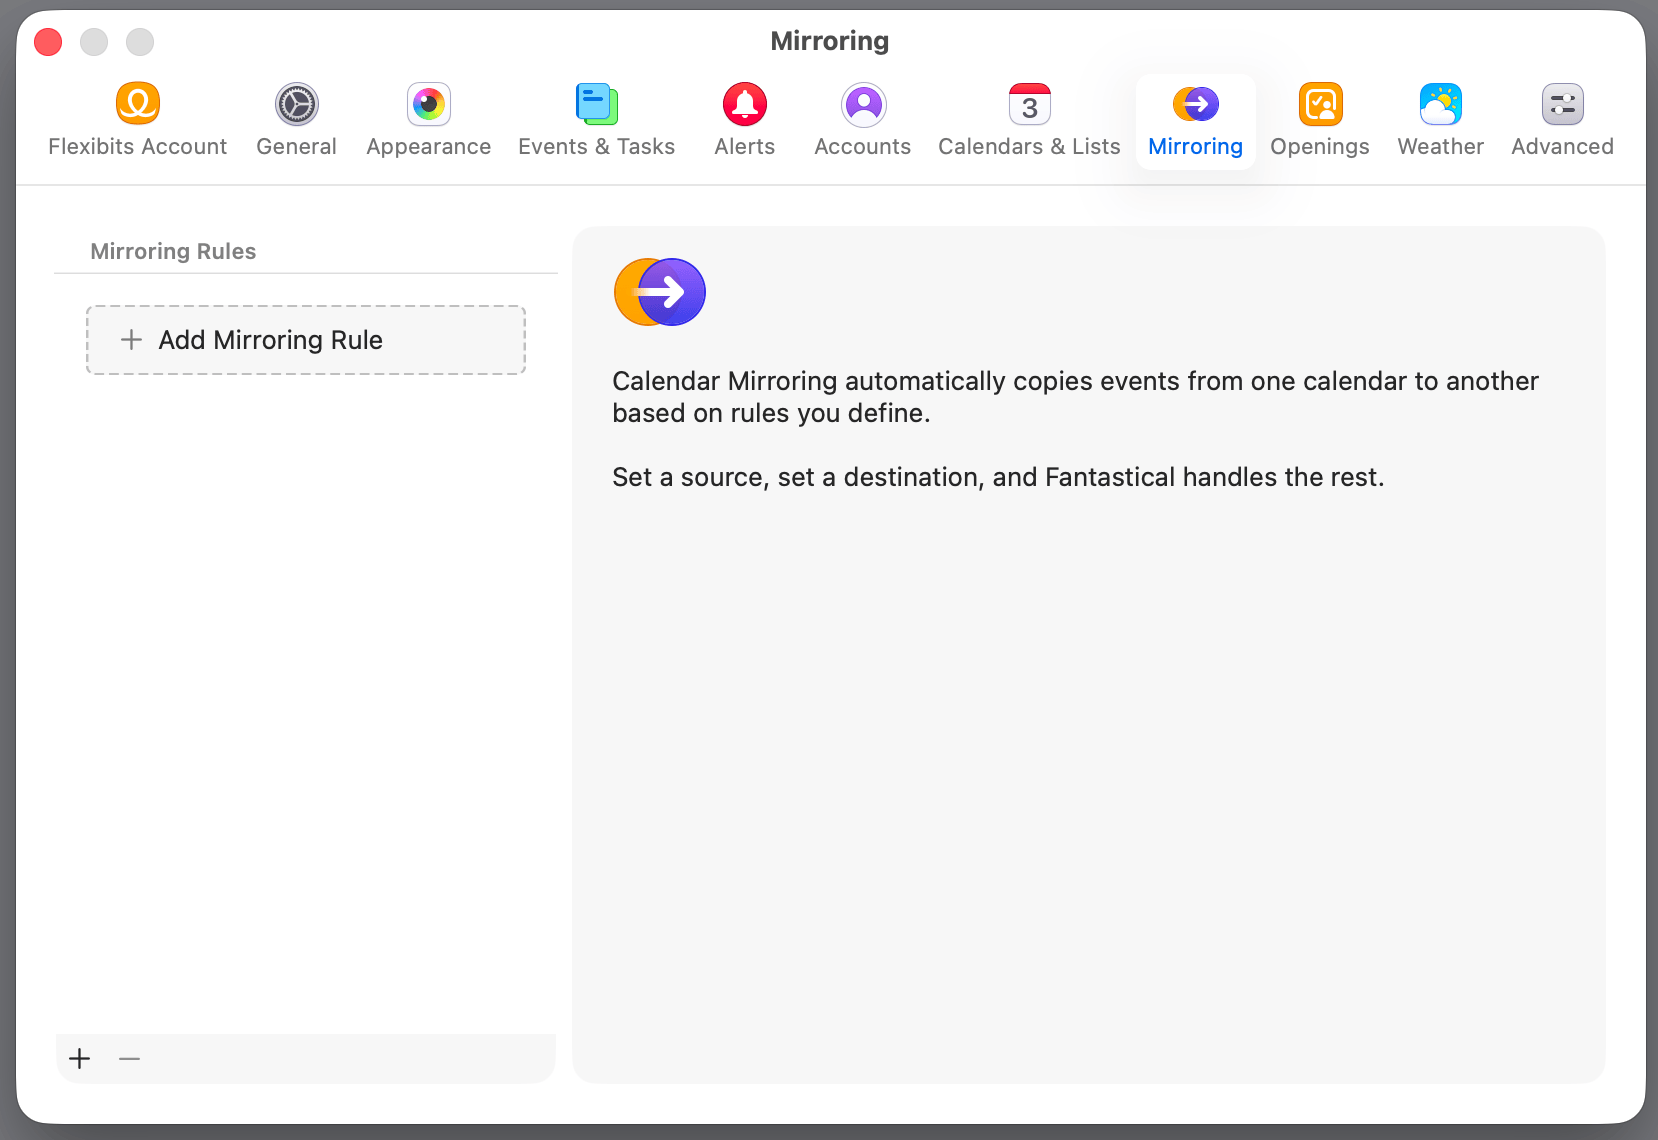1658x1140 pixels.
Task: Open General preferences via gear icon
Action: (296, 121)
